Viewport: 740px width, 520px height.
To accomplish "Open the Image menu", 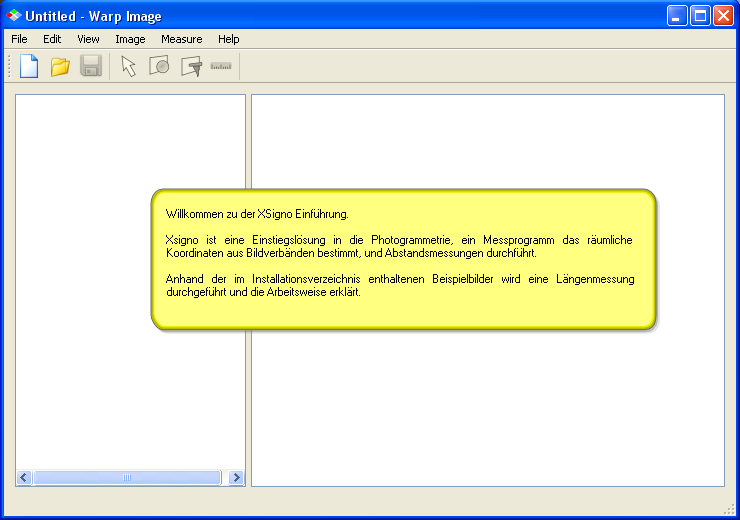I will [x=130, y=39].
